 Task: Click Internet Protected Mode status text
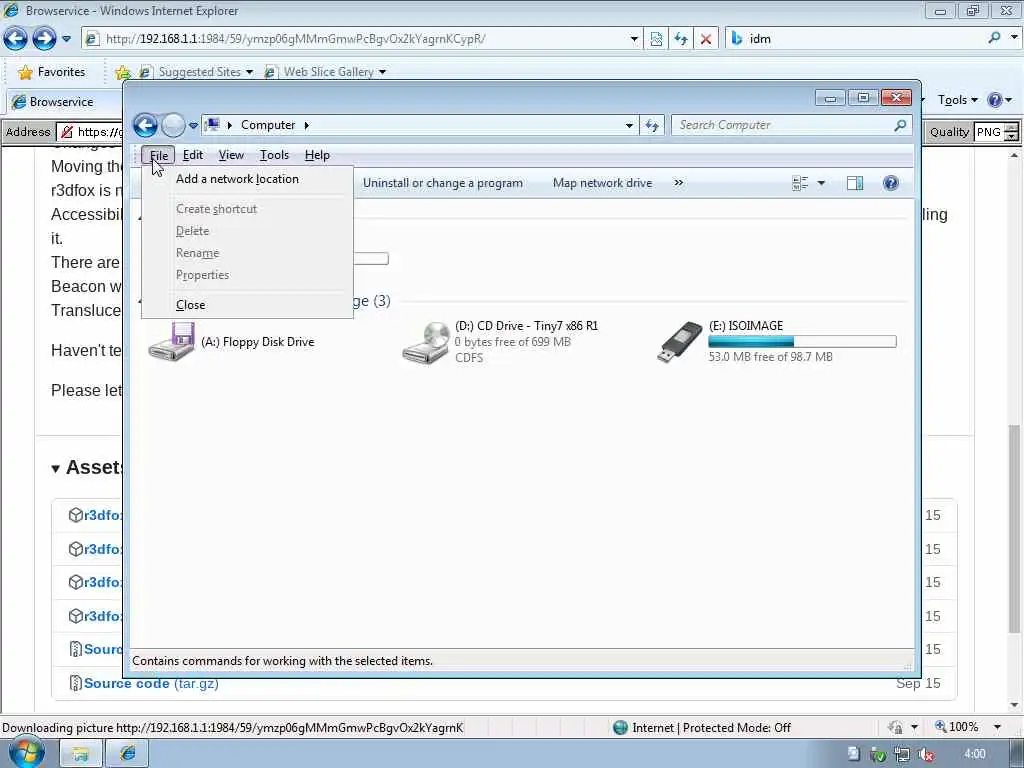click(711, 728)
